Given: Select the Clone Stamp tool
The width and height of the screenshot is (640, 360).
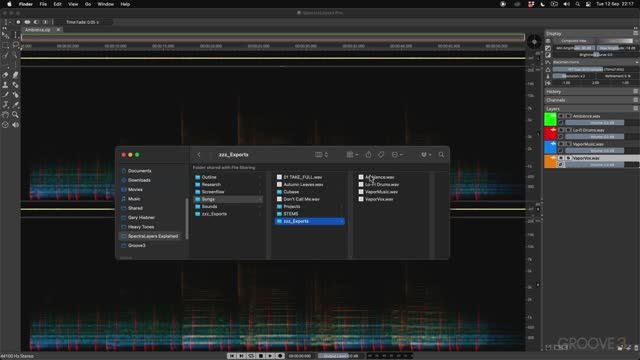Looking at the screenshot, I should click(5, 85).
